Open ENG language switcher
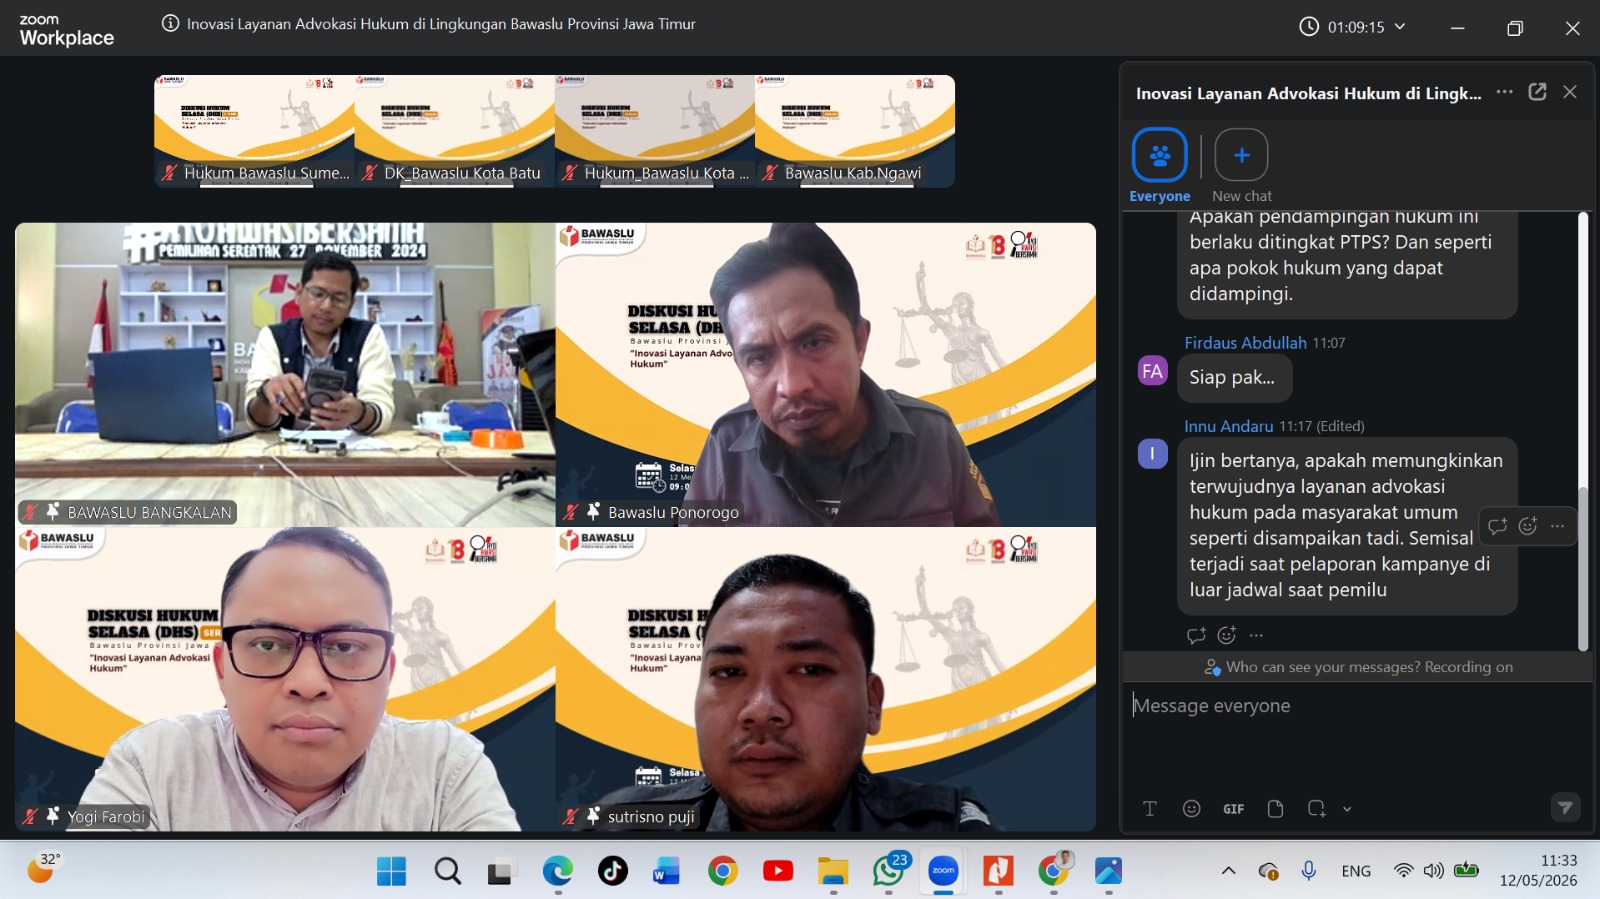This screenshot has height=899, width=1600. coord(1356,871)
